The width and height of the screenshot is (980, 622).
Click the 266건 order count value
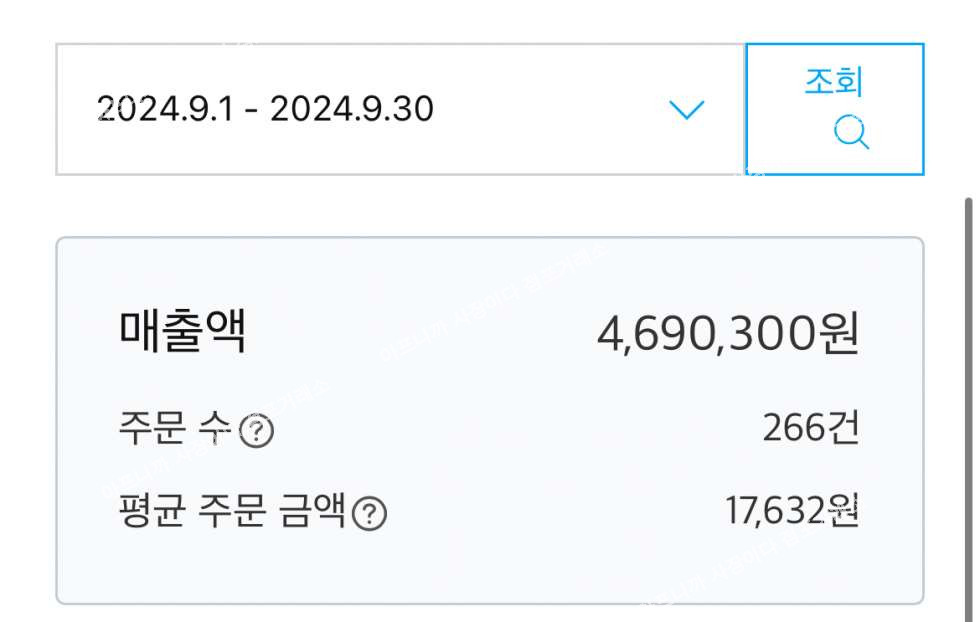click(x=811, y=428)
